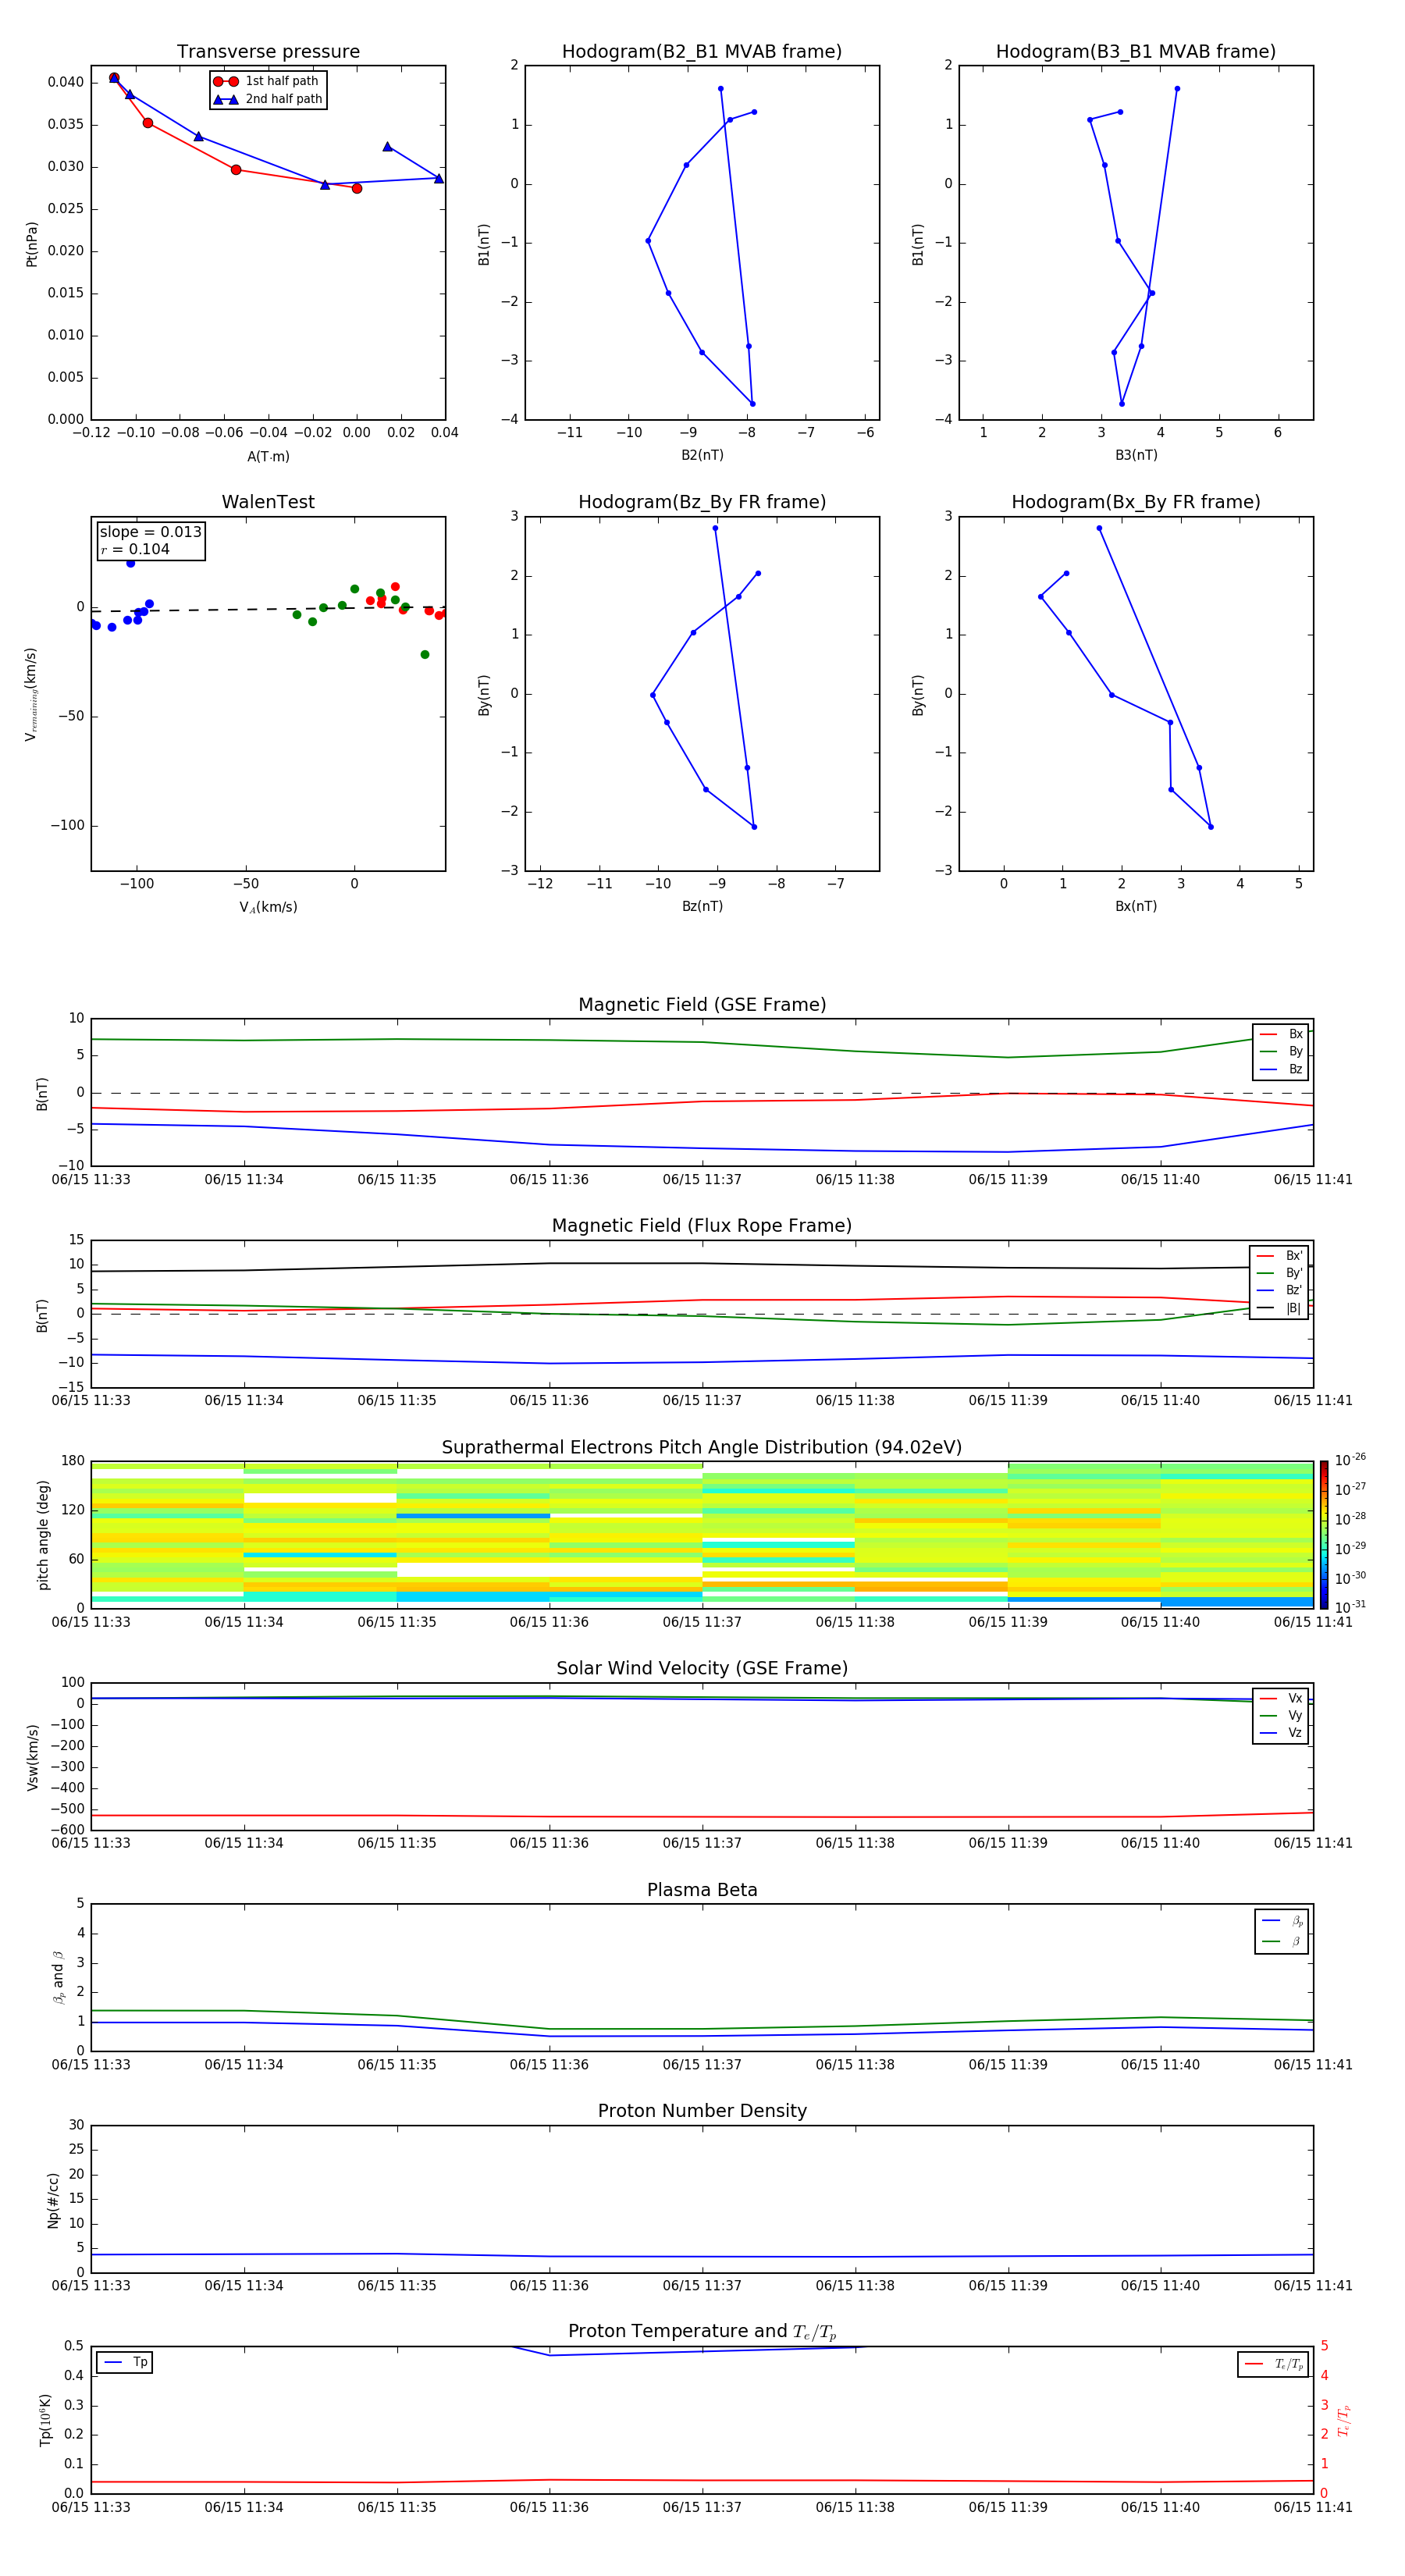1405x2576 pixels.
Task: Click the 'Magnetic Field (Flux Rope Frame)' title
Action: [702, 1226]
